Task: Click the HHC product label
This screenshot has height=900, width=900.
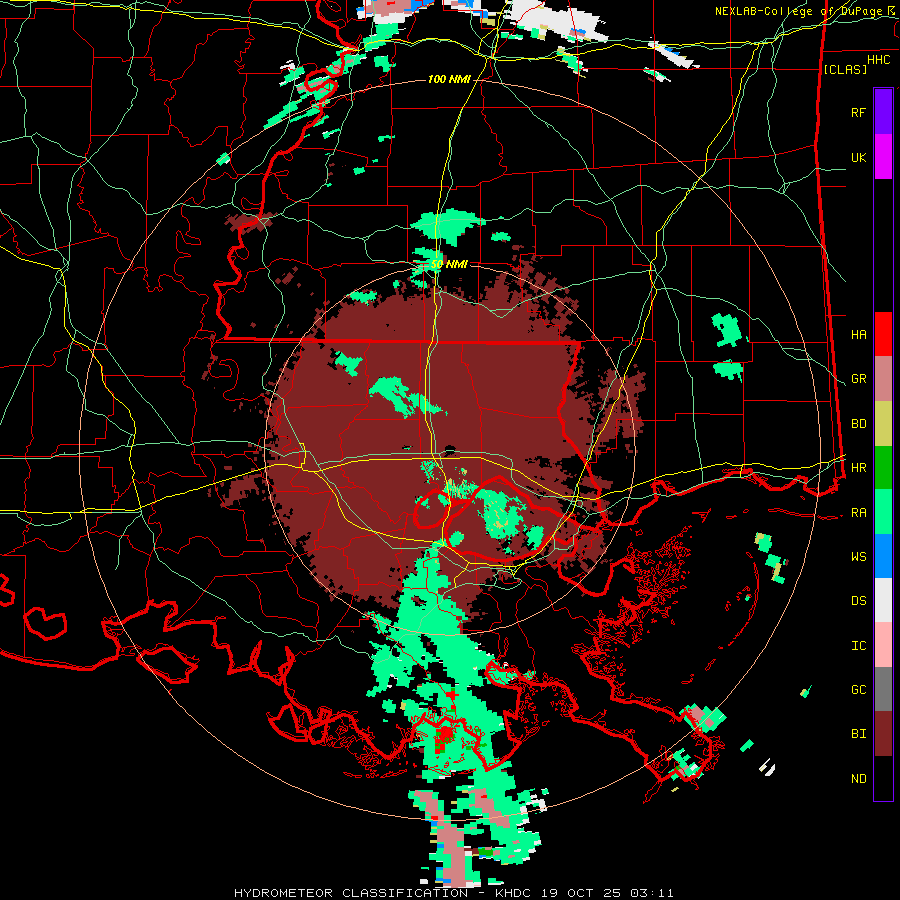Action: pyautogui.click(x=879, y=60)
